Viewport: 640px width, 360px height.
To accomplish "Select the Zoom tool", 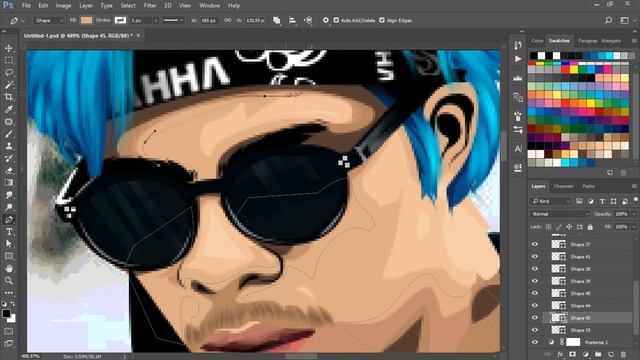I will pos(9,281).
